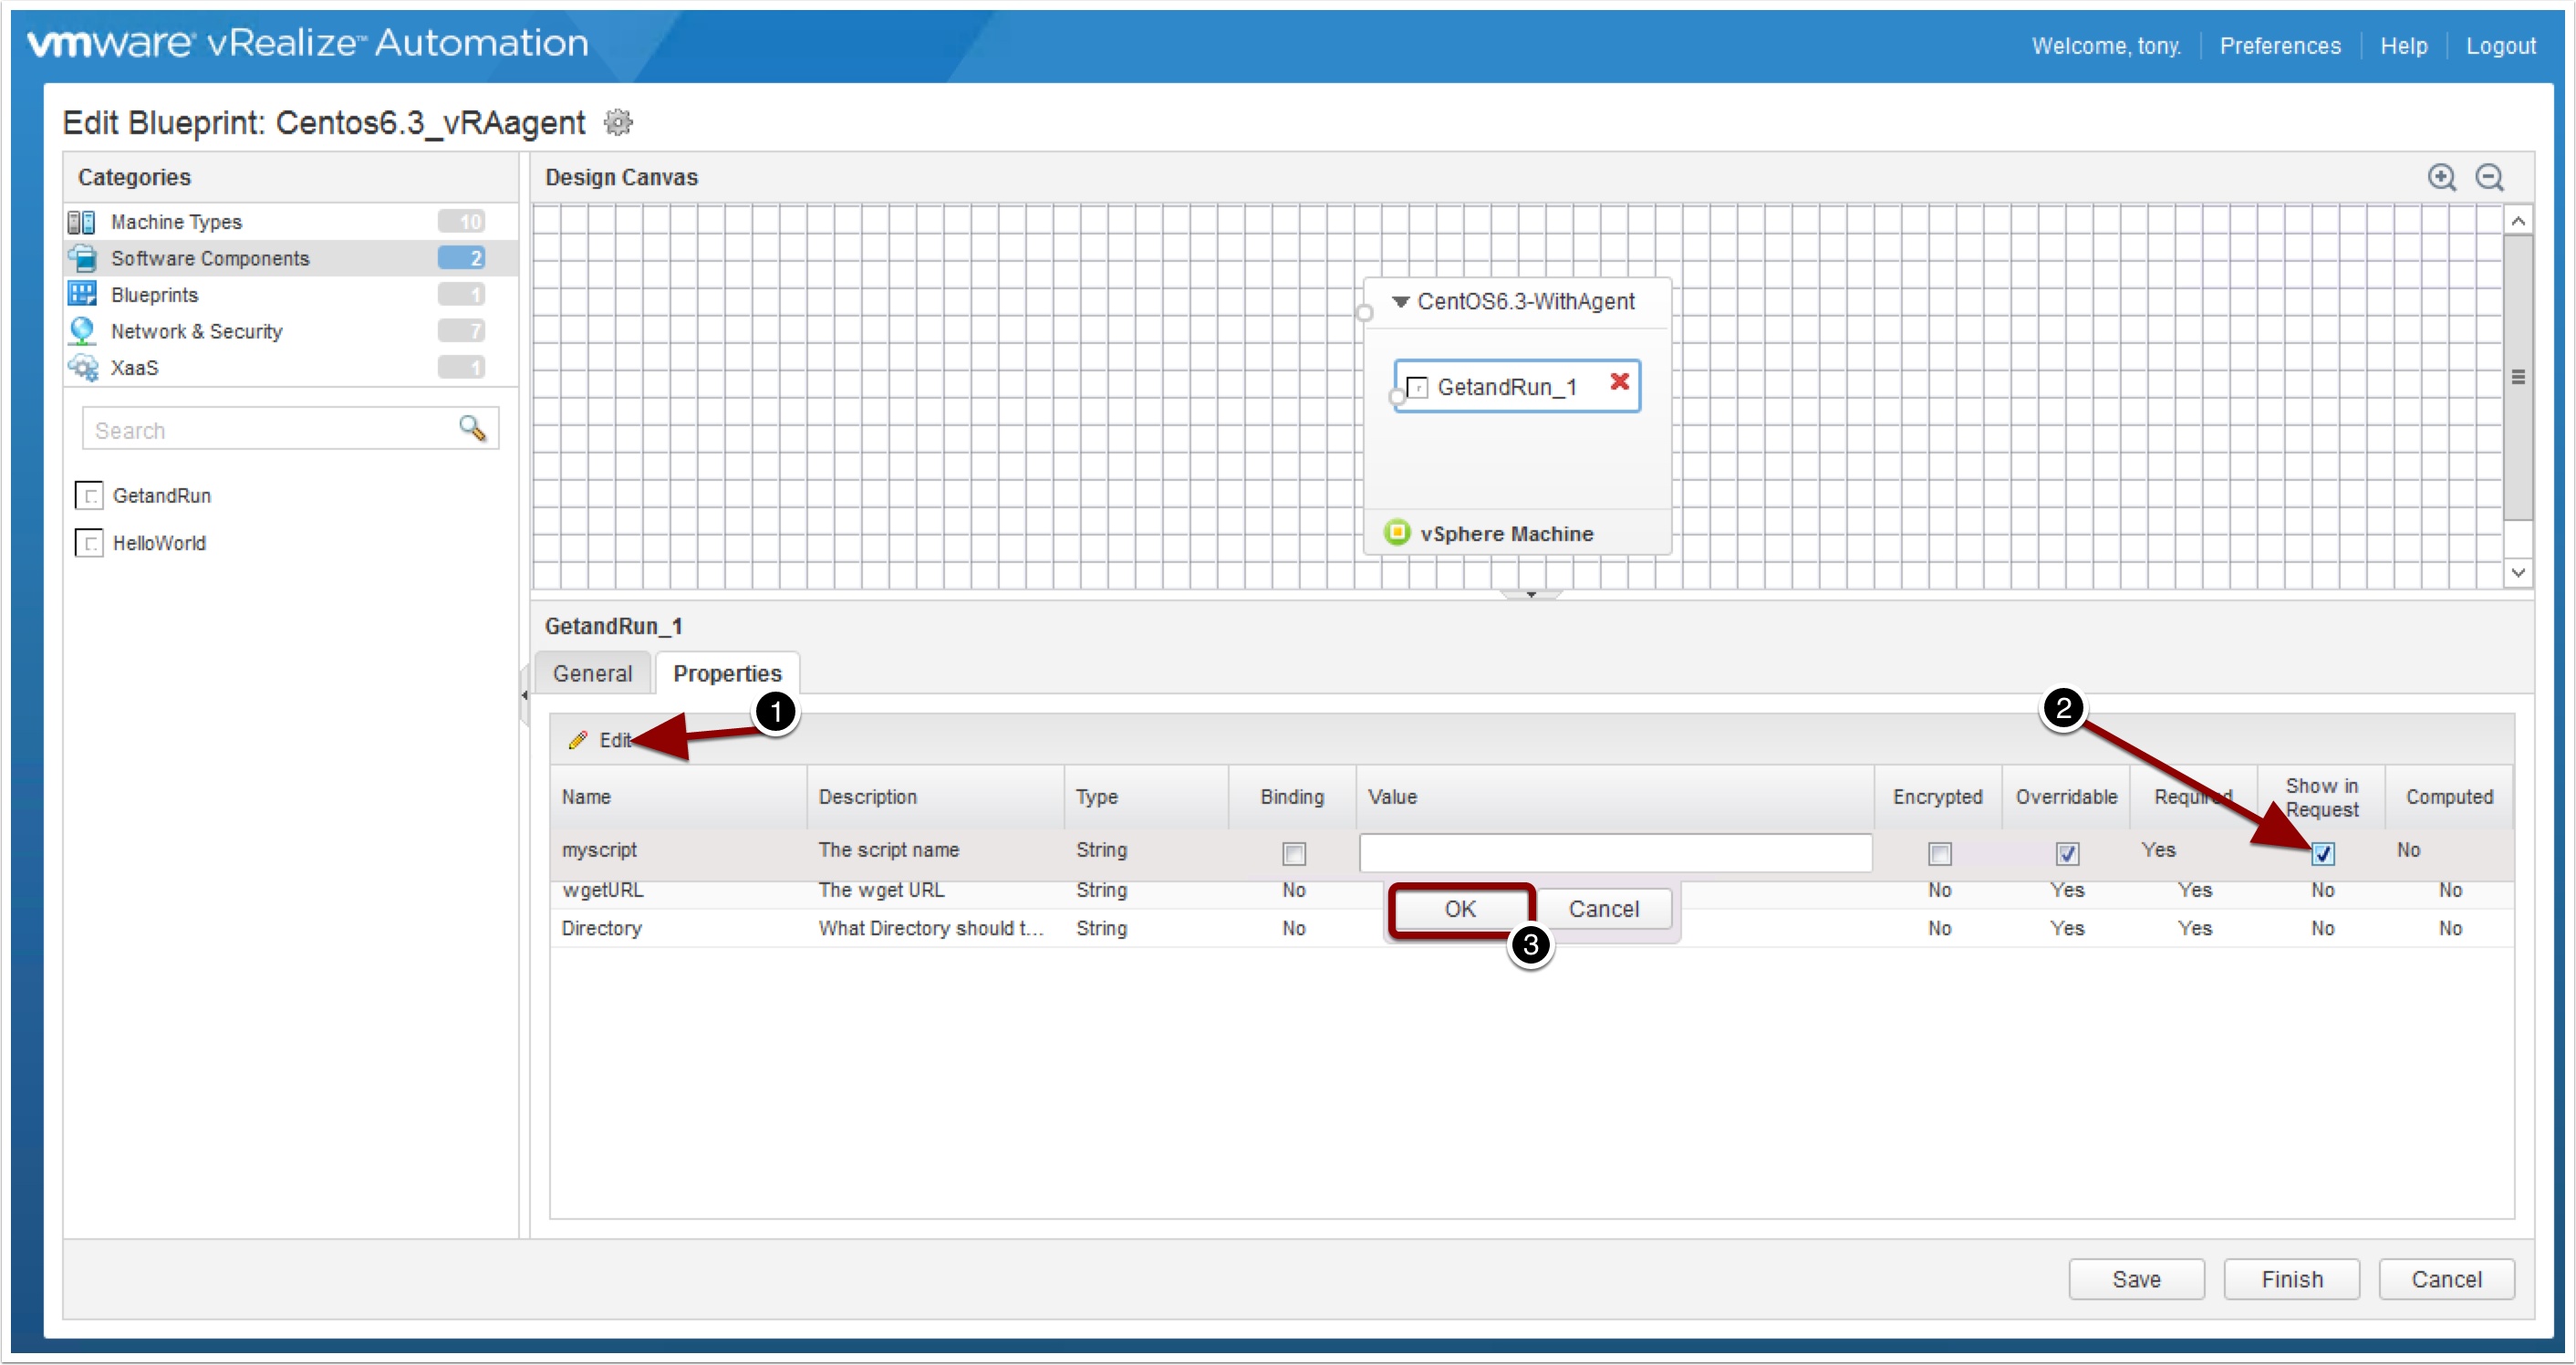2576x1365 pixels.
Task: Click the Finish button
Action: tap(2291, 1279)
